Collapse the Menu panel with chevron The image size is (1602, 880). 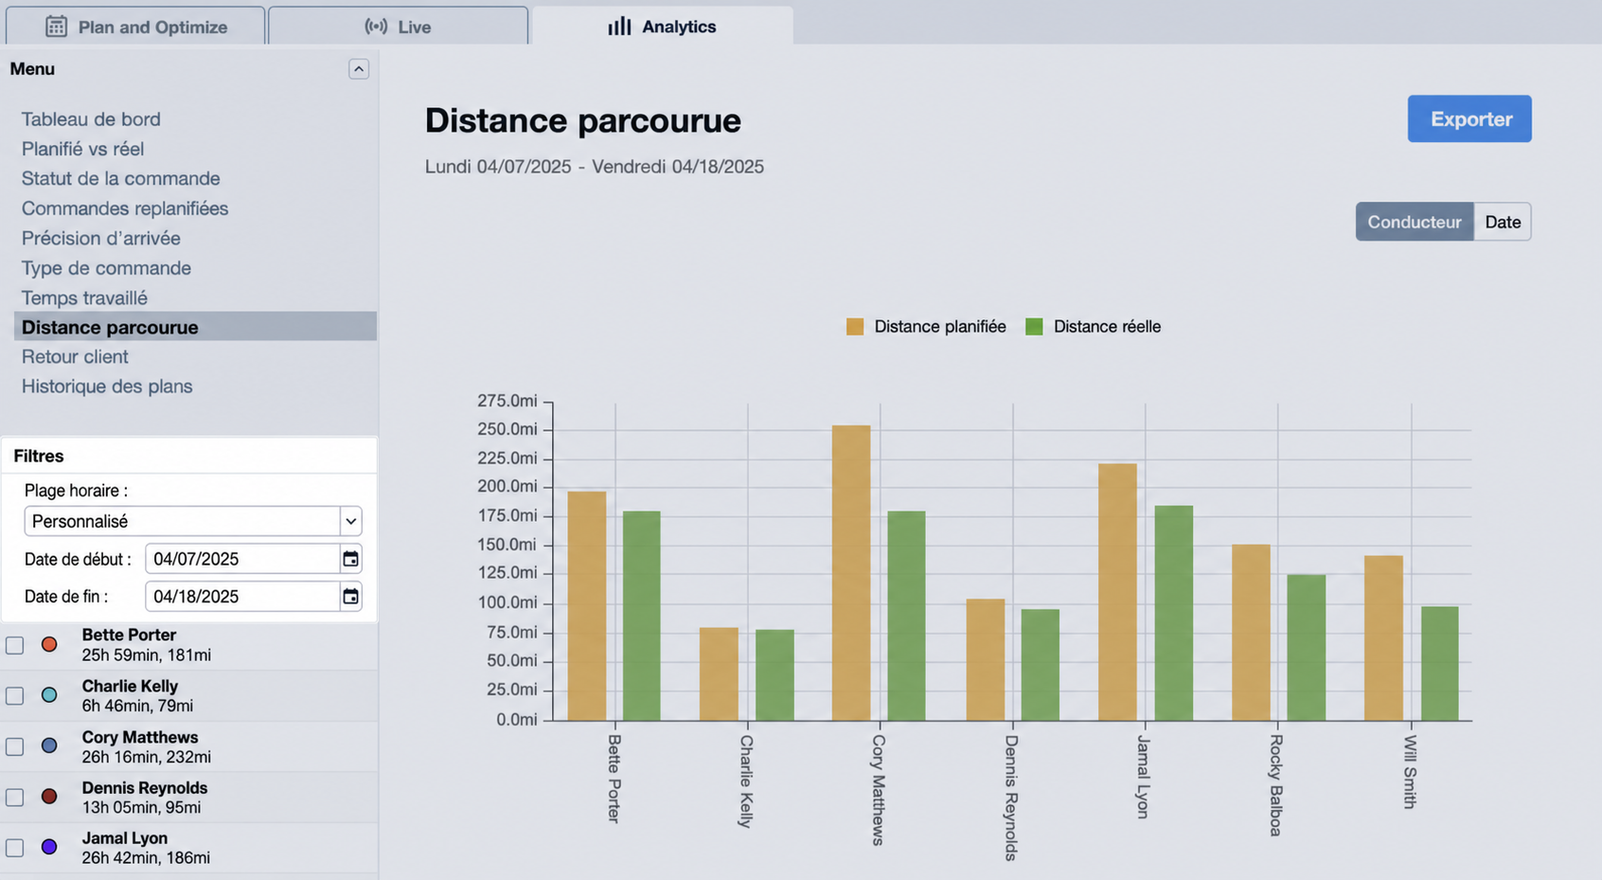[x=359, y=69]
